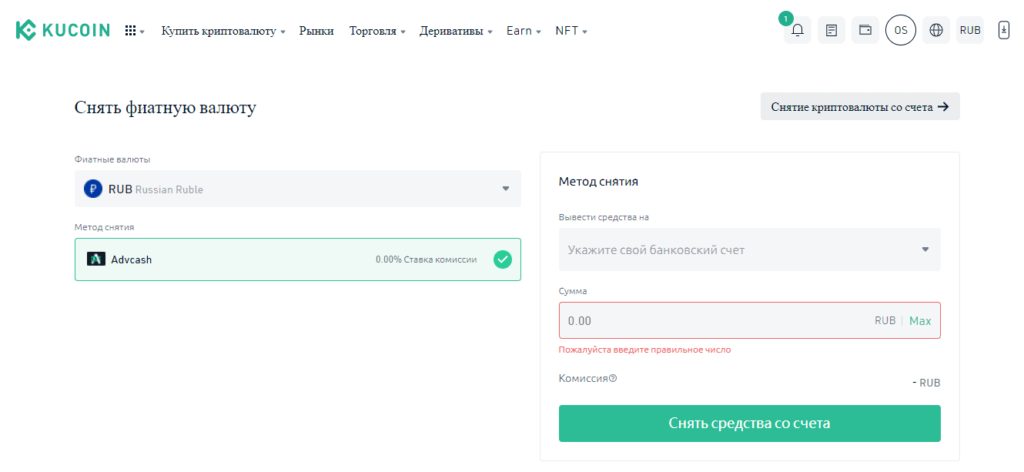
Task: Go to Снятие криптовалюты со счета
Action: (x=859, y=106)
